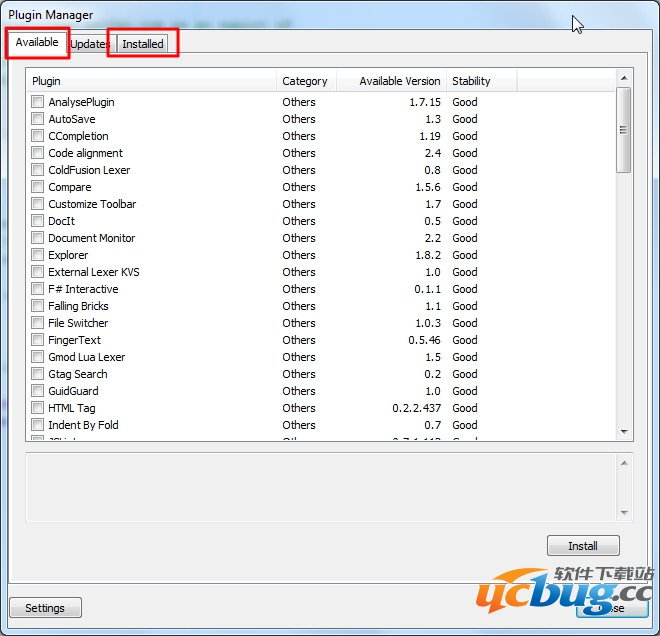Image resolution: width=660 pixels, height=636 pixels.
Task: Sort by the Category column header
Action: [306, 81]
